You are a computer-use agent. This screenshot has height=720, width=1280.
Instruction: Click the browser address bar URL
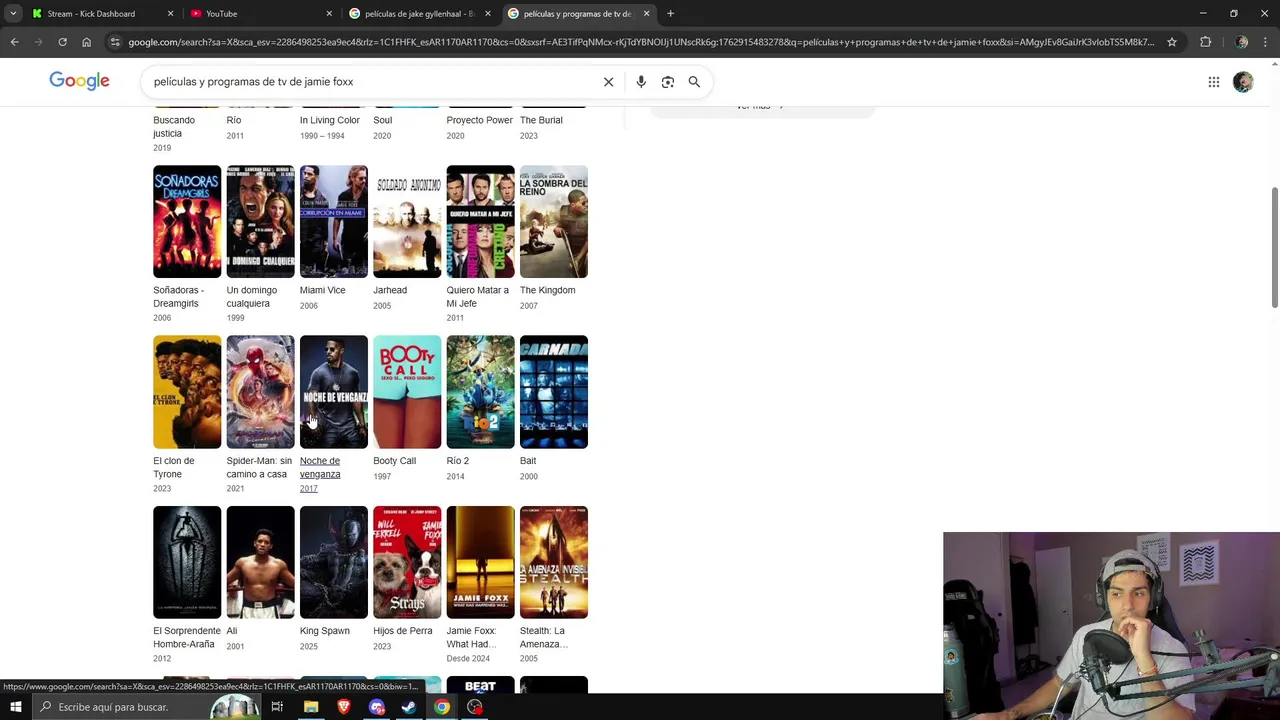coord(640,42)
